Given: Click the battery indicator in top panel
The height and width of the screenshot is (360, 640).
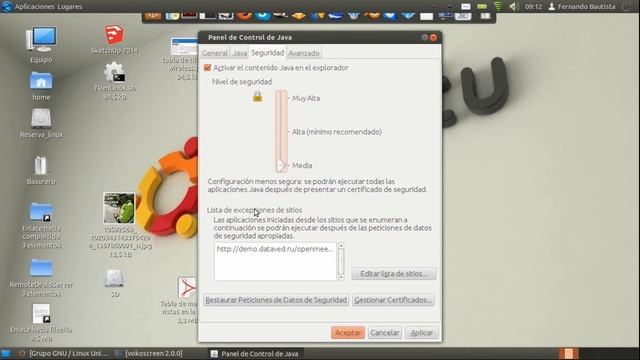Looking at the screenshot, I should click(482, 7).
